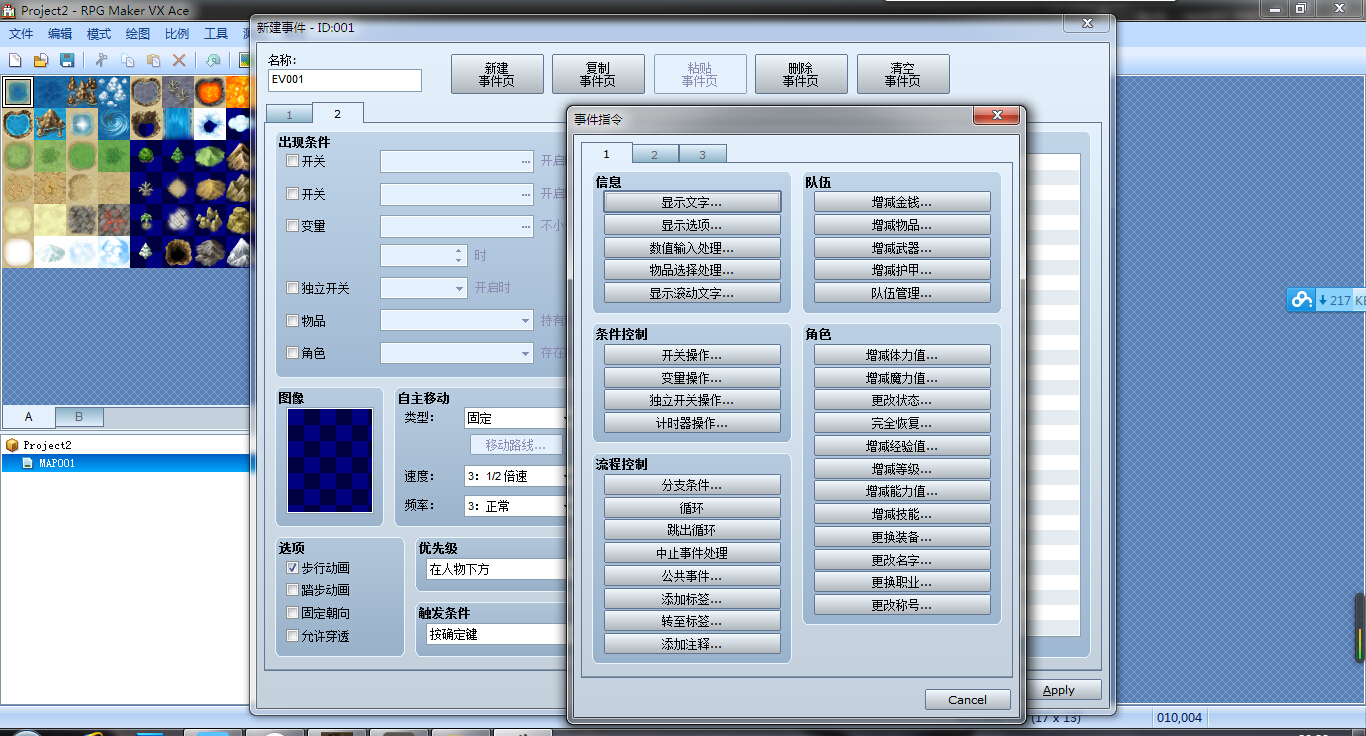Click the 分支条件... command button
The image size is (1366, 736).
[692, 485]
